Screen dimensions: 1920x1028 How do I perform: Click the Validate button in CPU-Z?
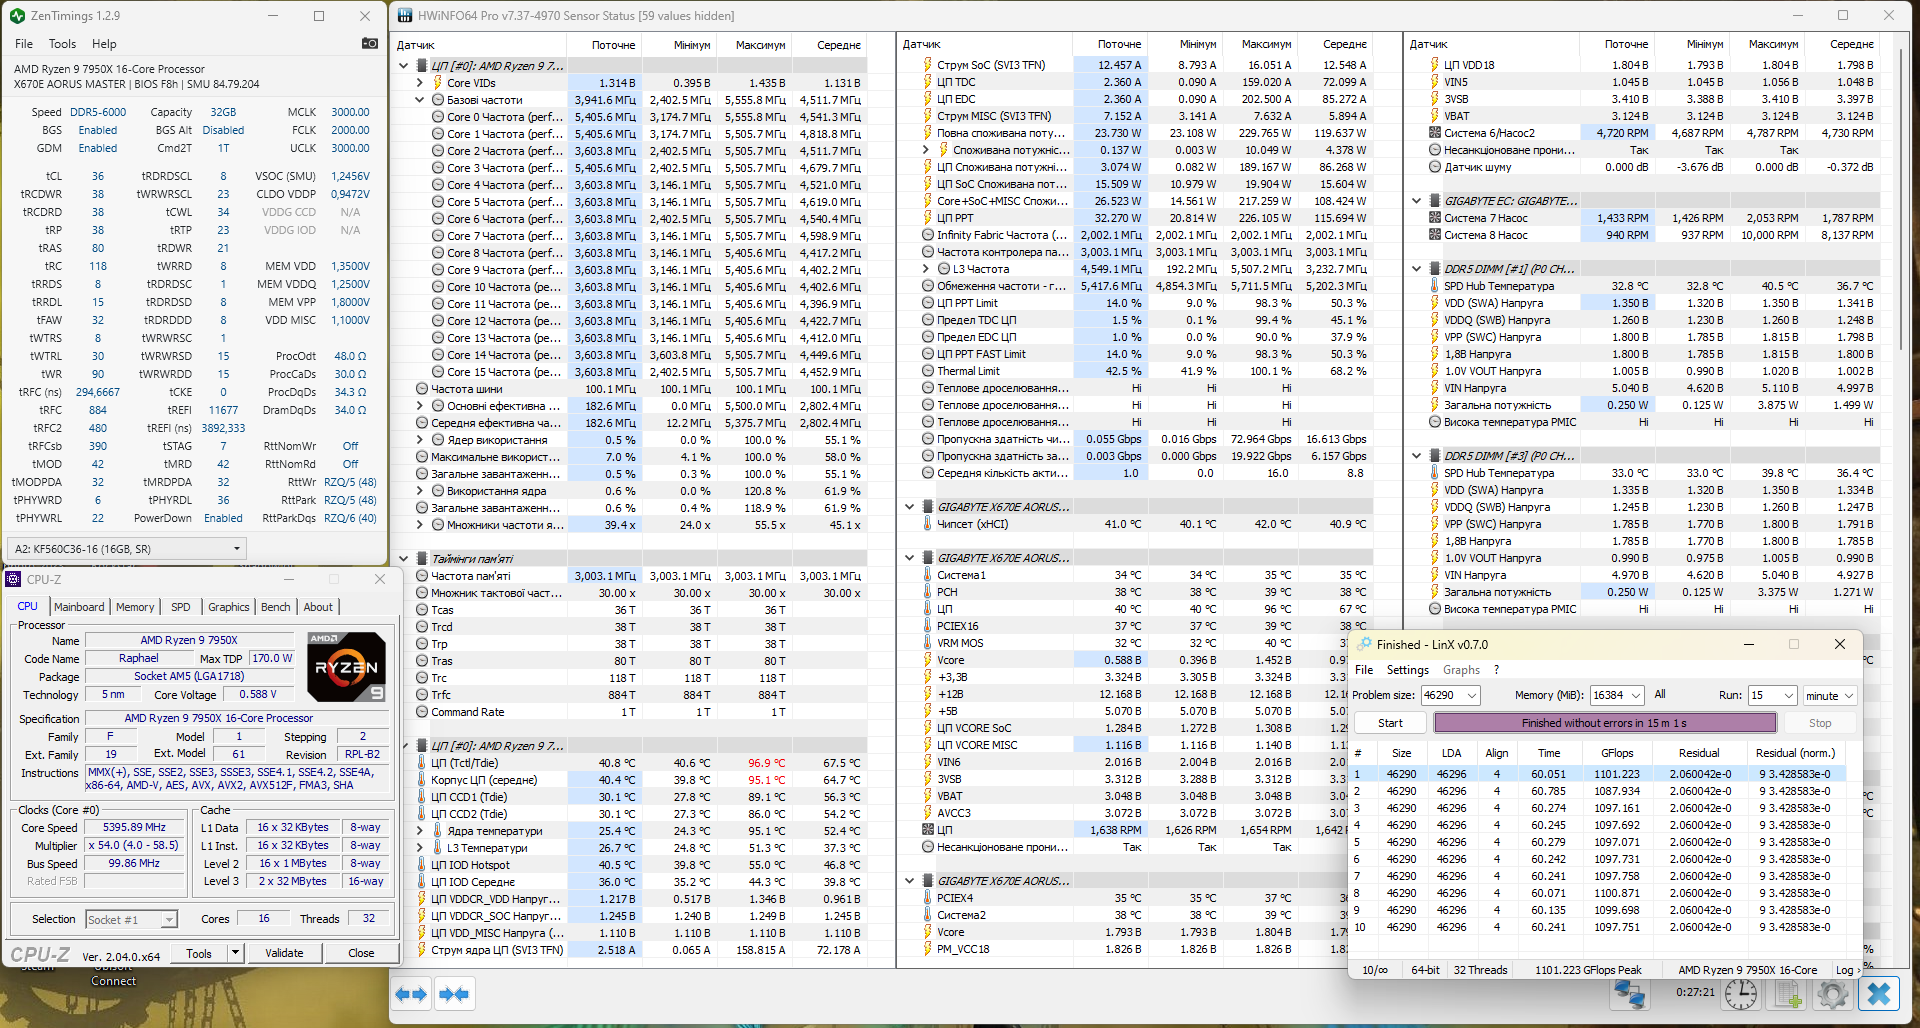pyautogui.click(x=284, y=953)
